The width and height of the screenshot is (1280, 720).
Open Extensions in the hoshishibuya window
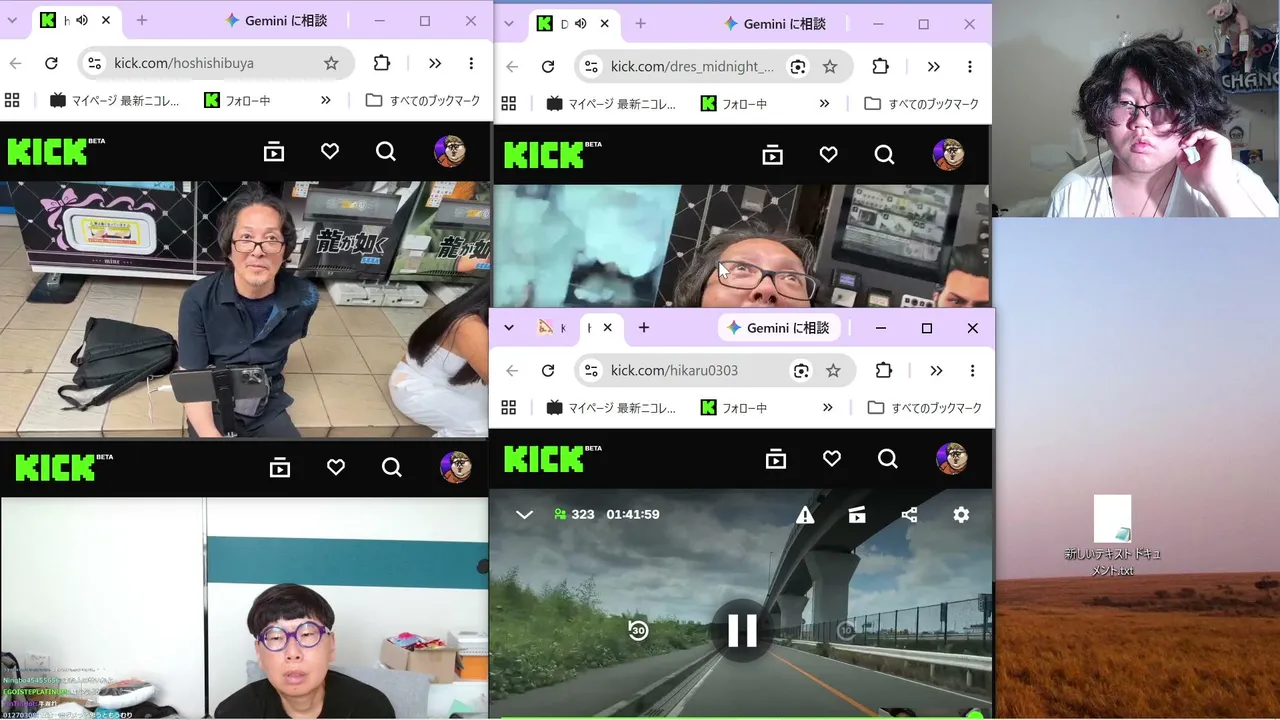[x=381, y=63]
